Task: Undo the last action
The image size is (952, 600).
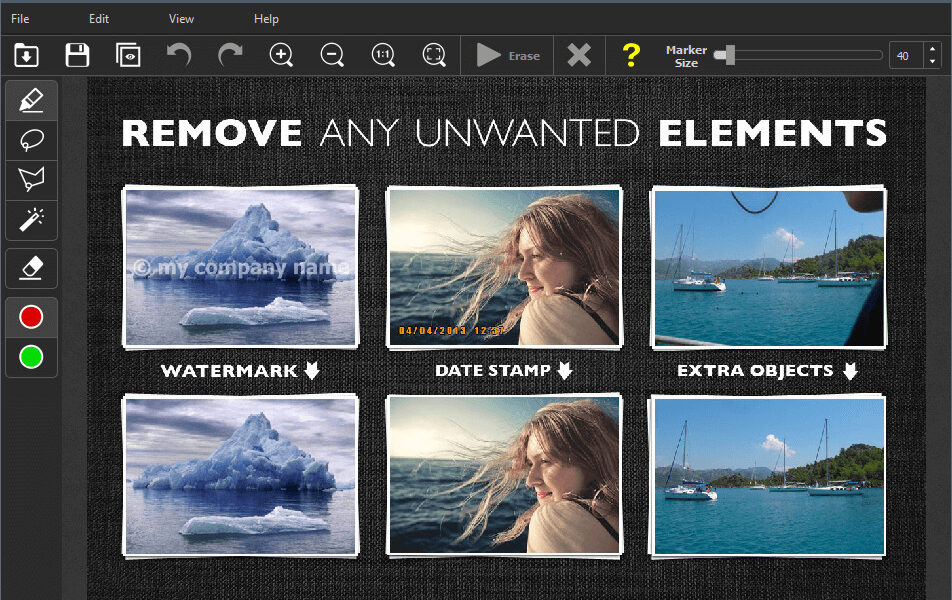Action: pyautogui.click(x=179, y=55)
